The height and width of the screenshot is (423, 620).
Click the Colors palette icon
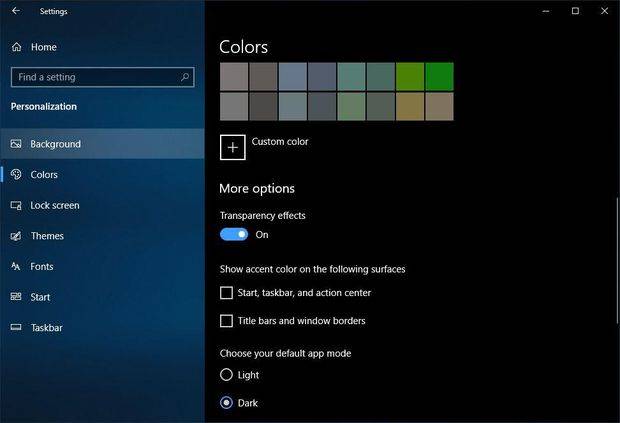point(16,174)
